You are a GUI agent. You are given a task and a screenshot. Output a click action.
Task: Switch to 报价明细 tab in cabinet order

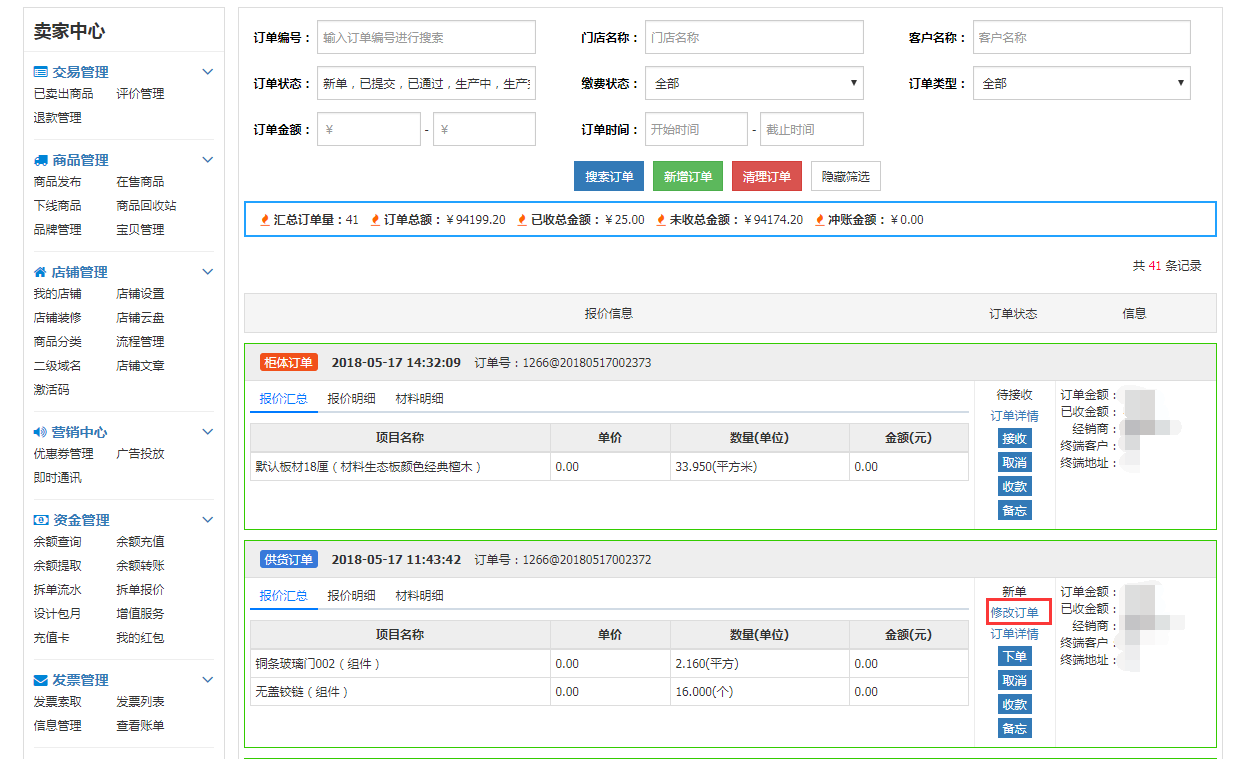click(351, 398)
